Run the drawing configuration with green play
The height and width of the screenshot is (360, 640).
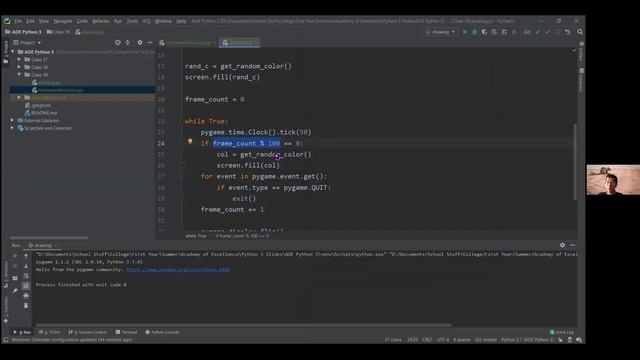pyautogui.click(x=464, y=32)
